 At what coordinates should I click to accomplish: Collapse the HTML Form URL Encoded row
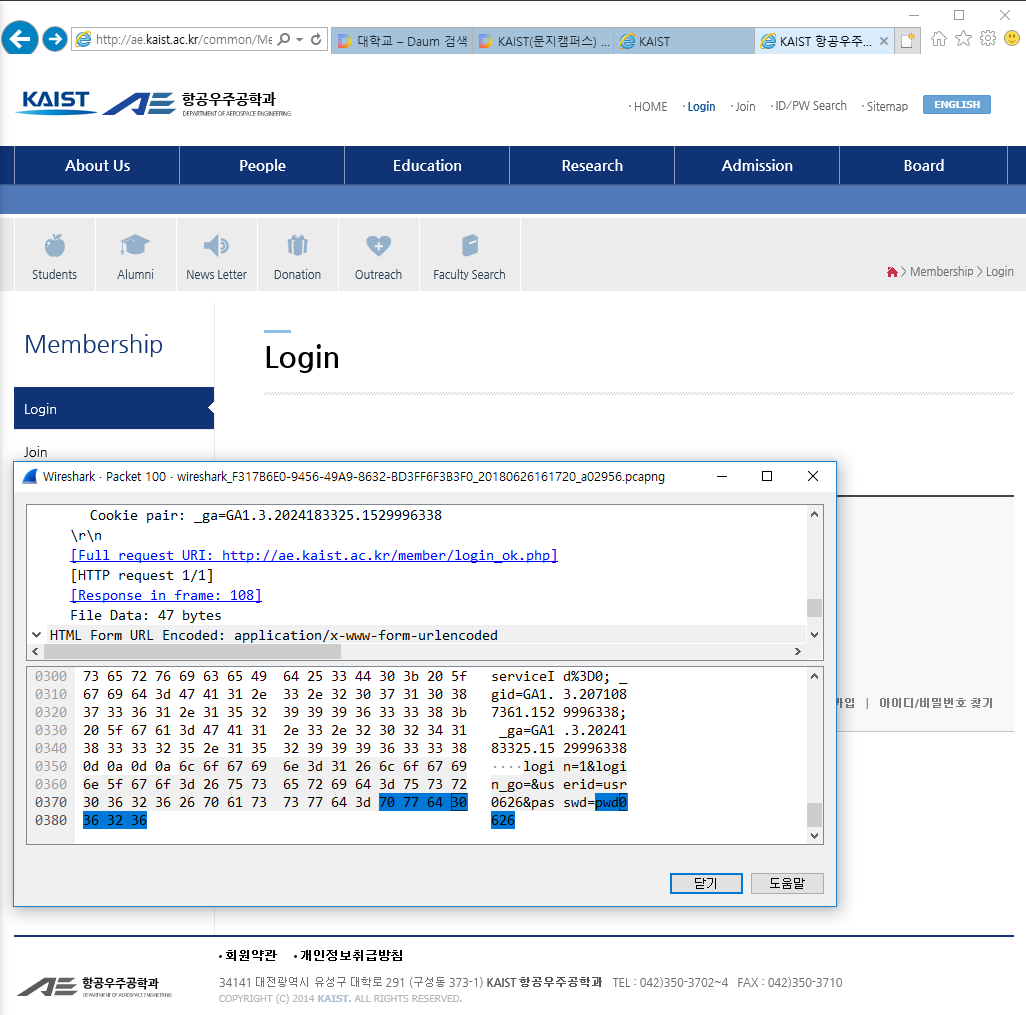coord(37,635)
